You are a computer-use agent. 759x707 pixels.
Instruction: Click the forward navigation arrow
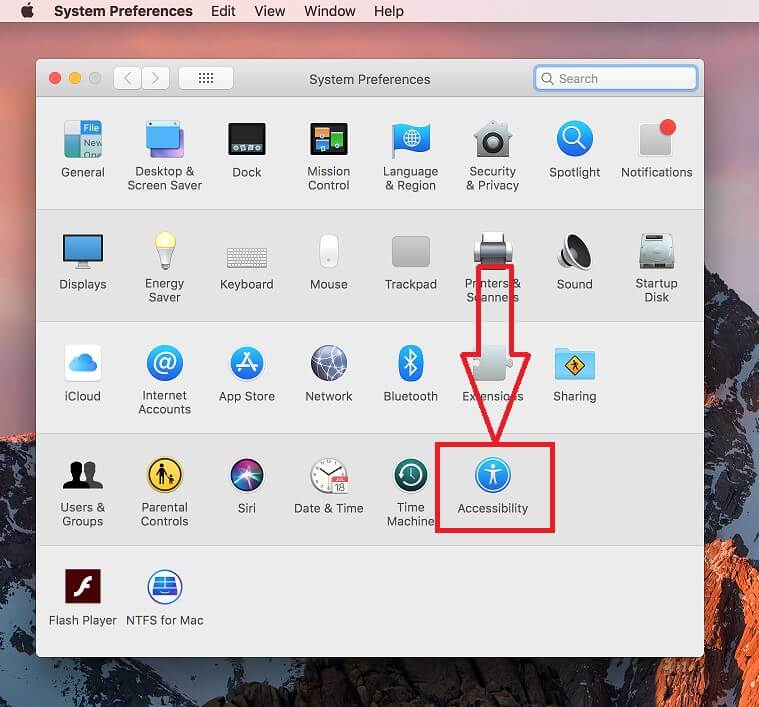click(155, 78)
